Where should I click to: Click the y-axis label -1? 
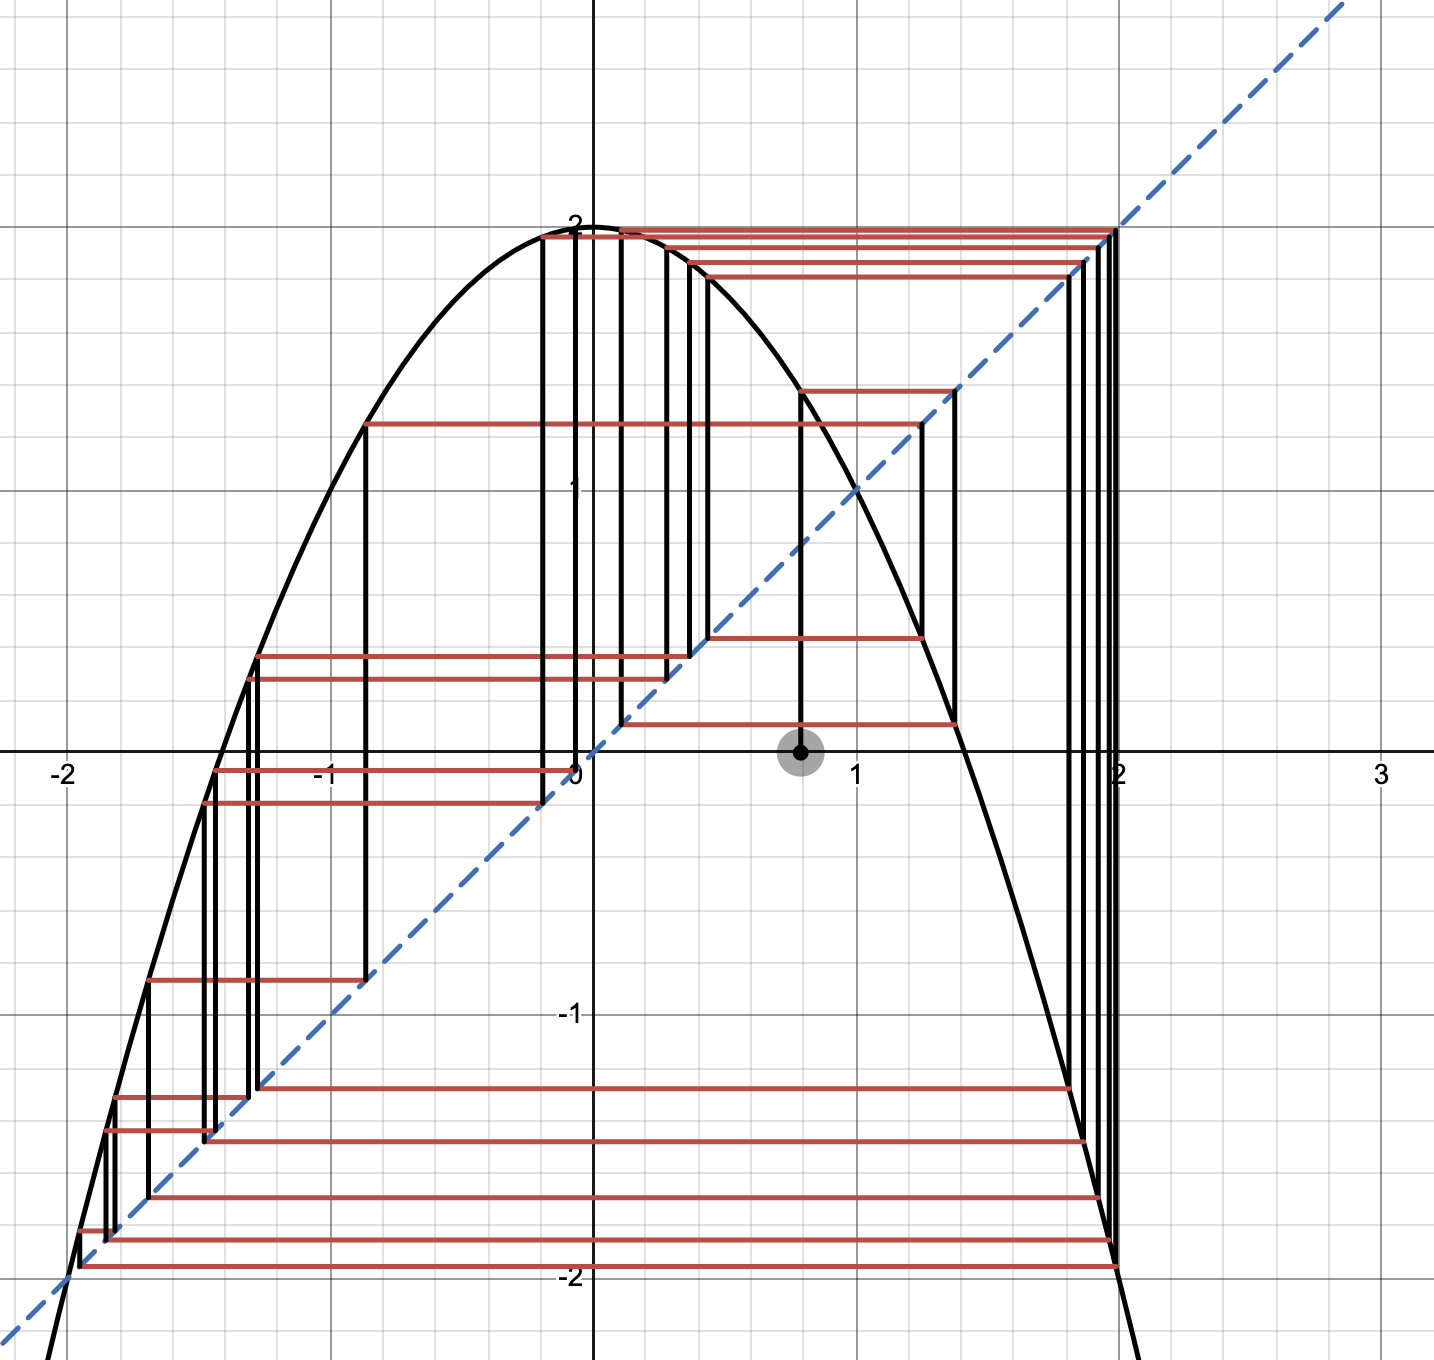[x=569, y=1014]
